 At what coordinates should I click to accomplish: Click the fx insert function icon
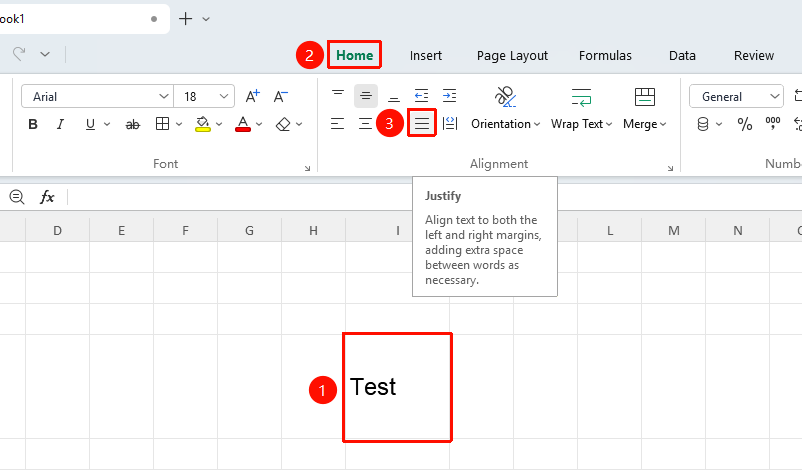[x=47, y=197]
